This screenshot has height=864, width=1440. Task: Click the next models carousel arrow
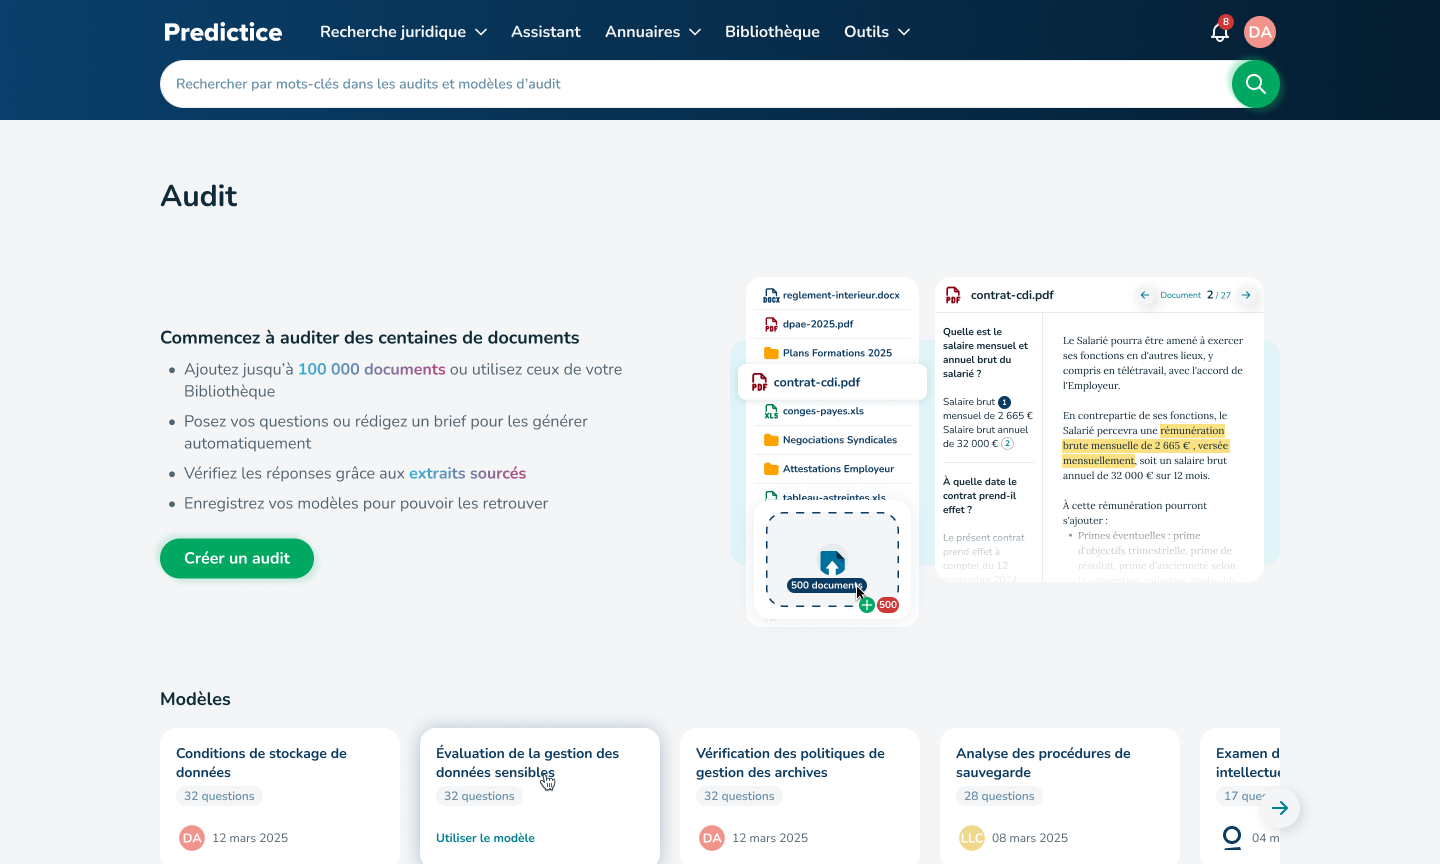[x=1280, y=808]
